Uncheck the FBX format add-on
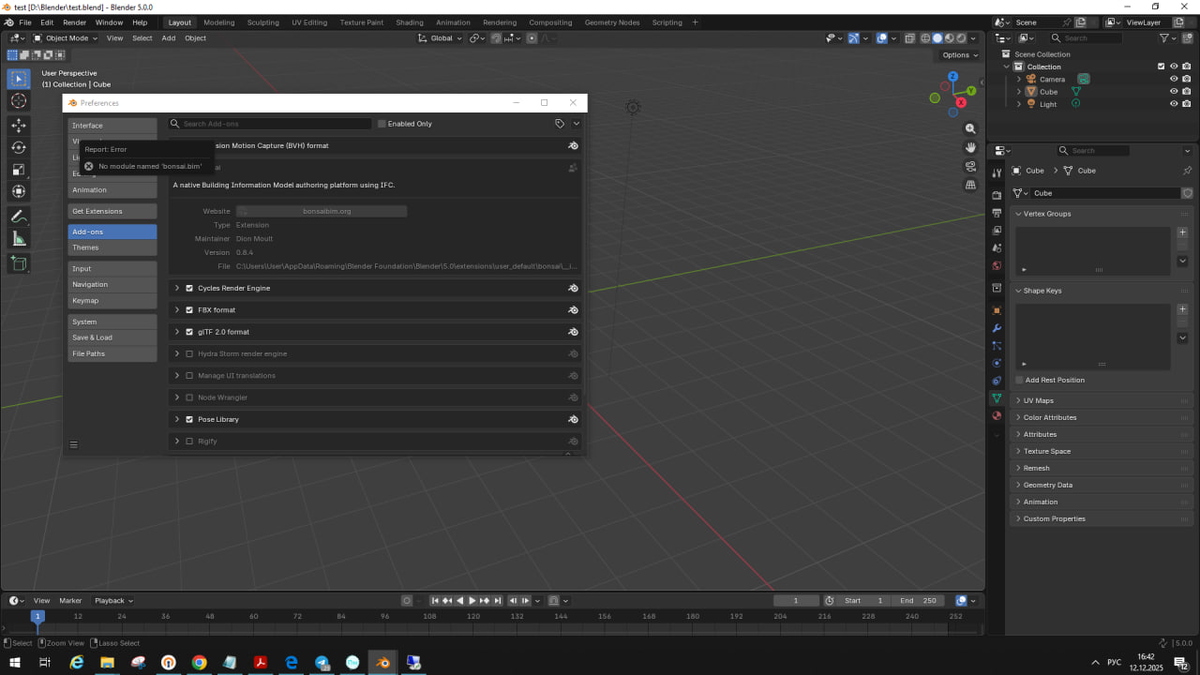This screenshot has width=1200, height=675. [x=189, y=310]
